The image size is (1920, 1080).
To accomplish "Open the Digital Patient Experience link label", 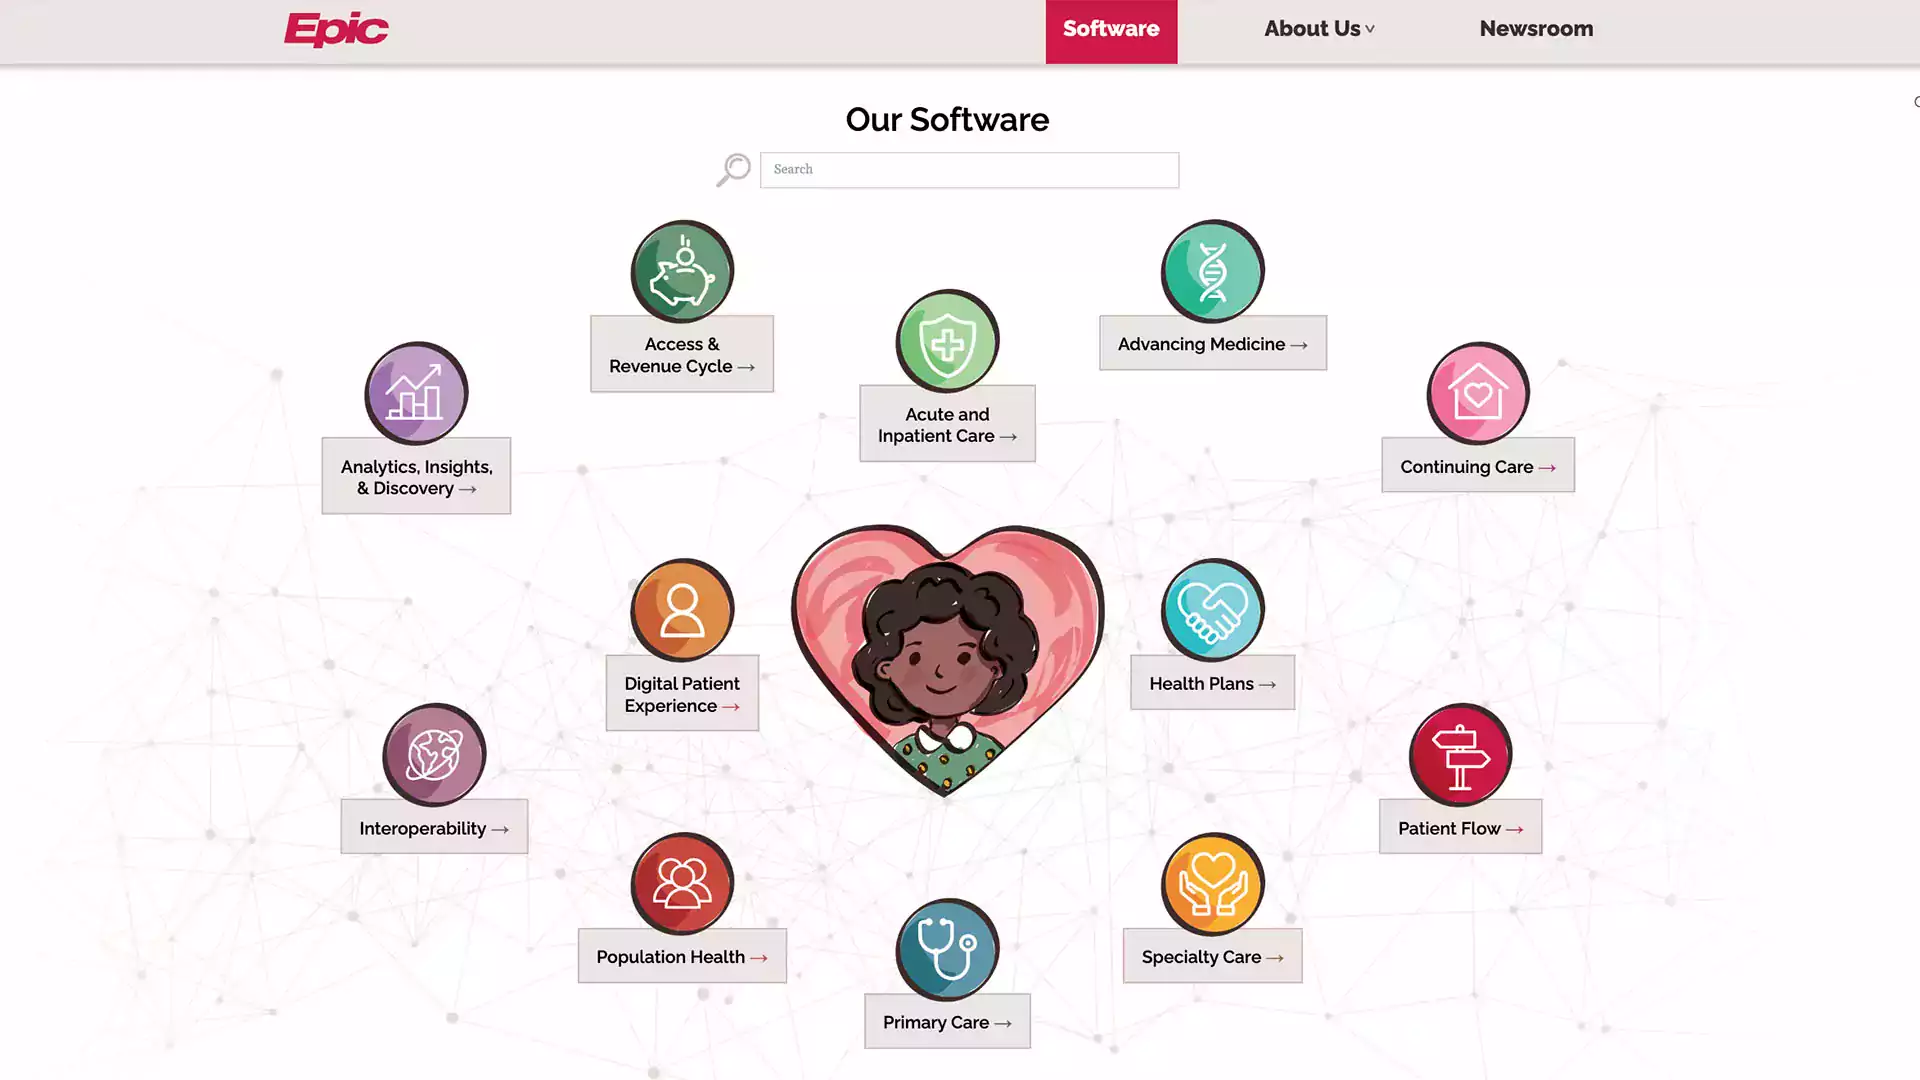I will pos(681,694).
